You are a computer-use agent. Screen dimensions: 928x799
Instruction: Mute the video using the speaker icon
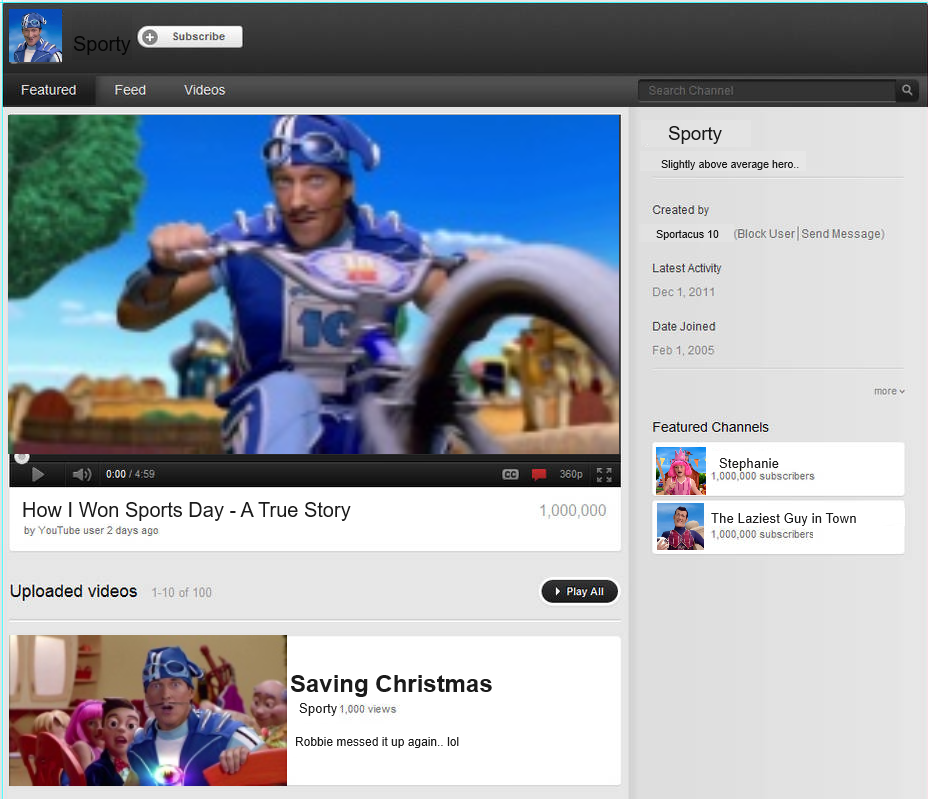pyautogui.click(x=82, y=474)
